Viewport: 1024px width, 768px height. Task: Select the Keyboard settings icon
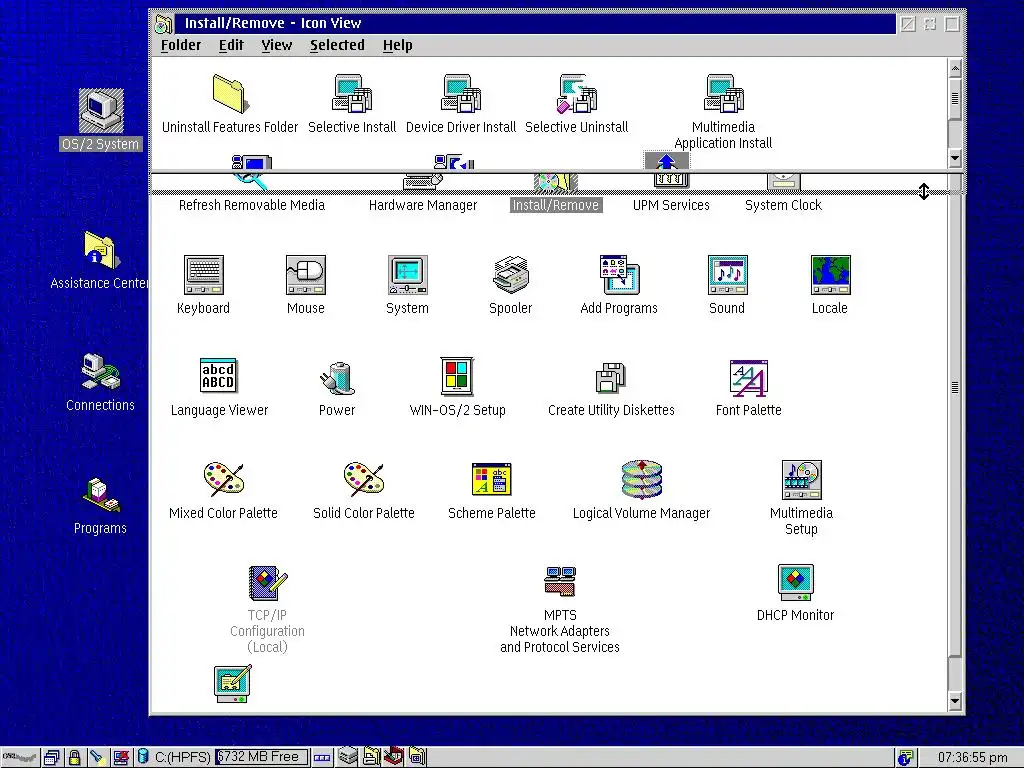pos(204,274)
